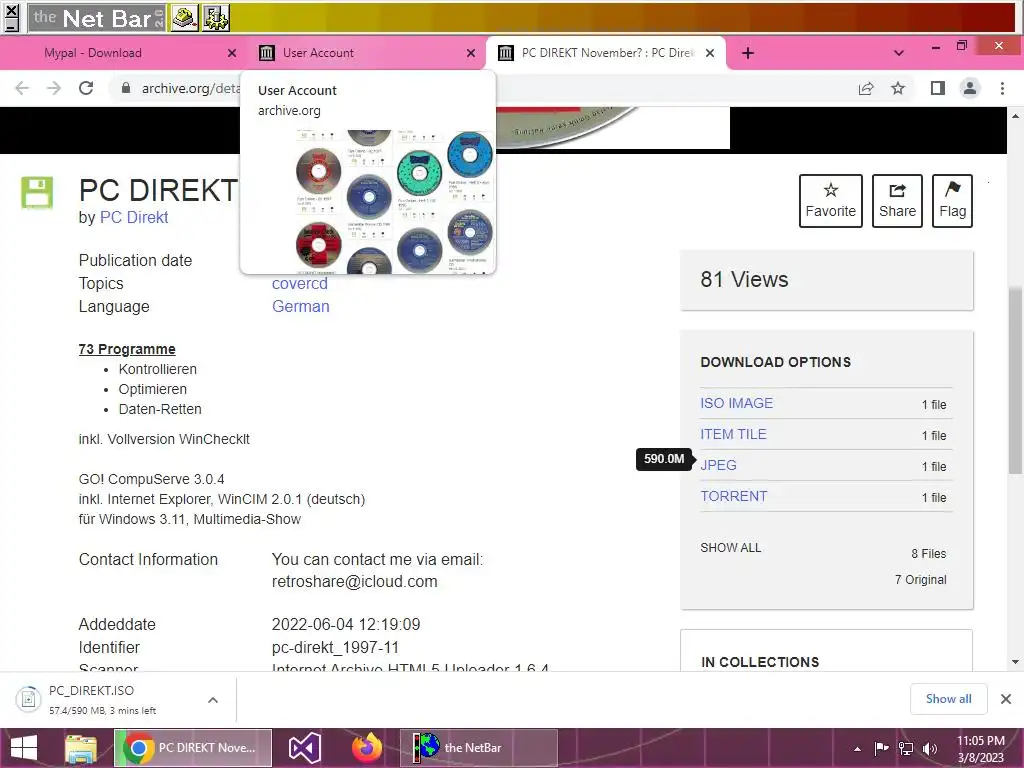Download the TORRENT file
Screen dimensions: 1024x768
[x=734, y=496]
